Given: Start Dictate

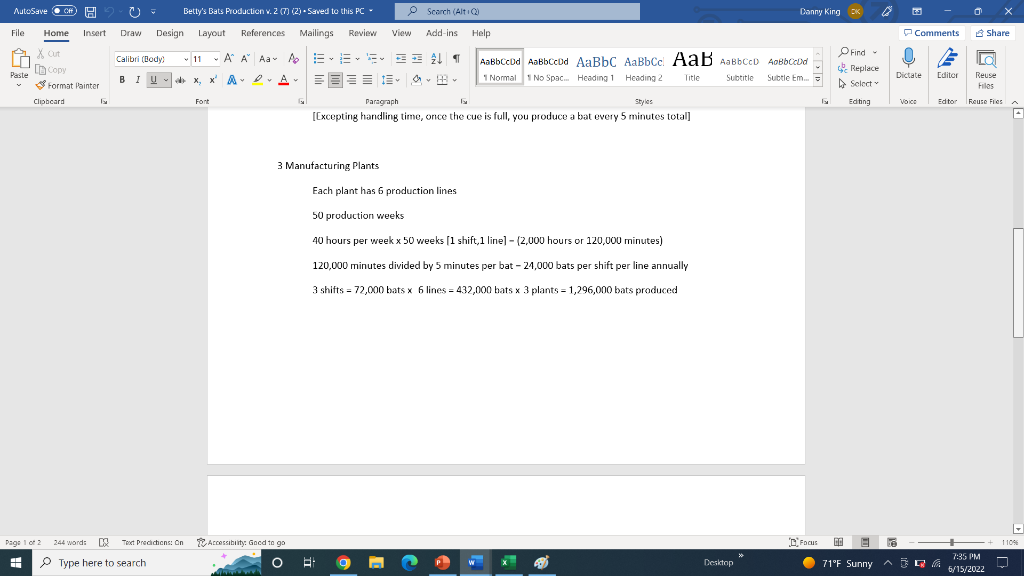Looking at the screenshot, I should (x=908, y=64).
